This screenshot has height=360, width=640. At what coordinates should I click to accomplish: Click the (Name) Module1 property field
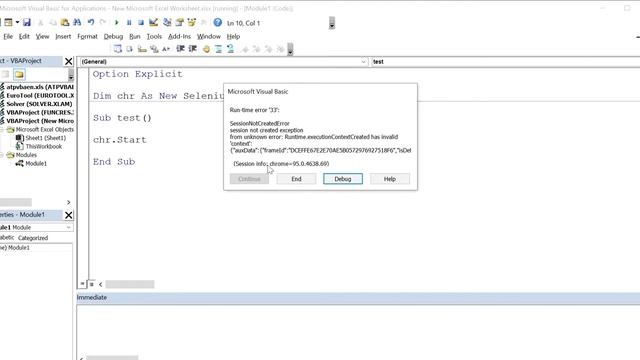pyautogui.click(x=36, y=248)
